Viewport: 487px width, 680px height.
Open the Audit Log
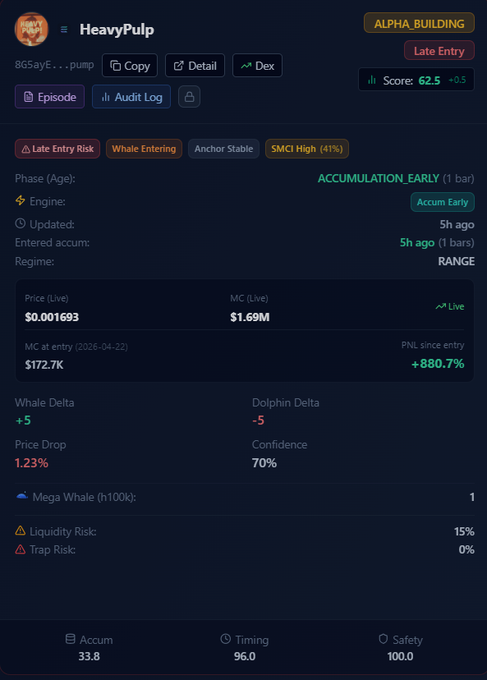tap(131, 97)
